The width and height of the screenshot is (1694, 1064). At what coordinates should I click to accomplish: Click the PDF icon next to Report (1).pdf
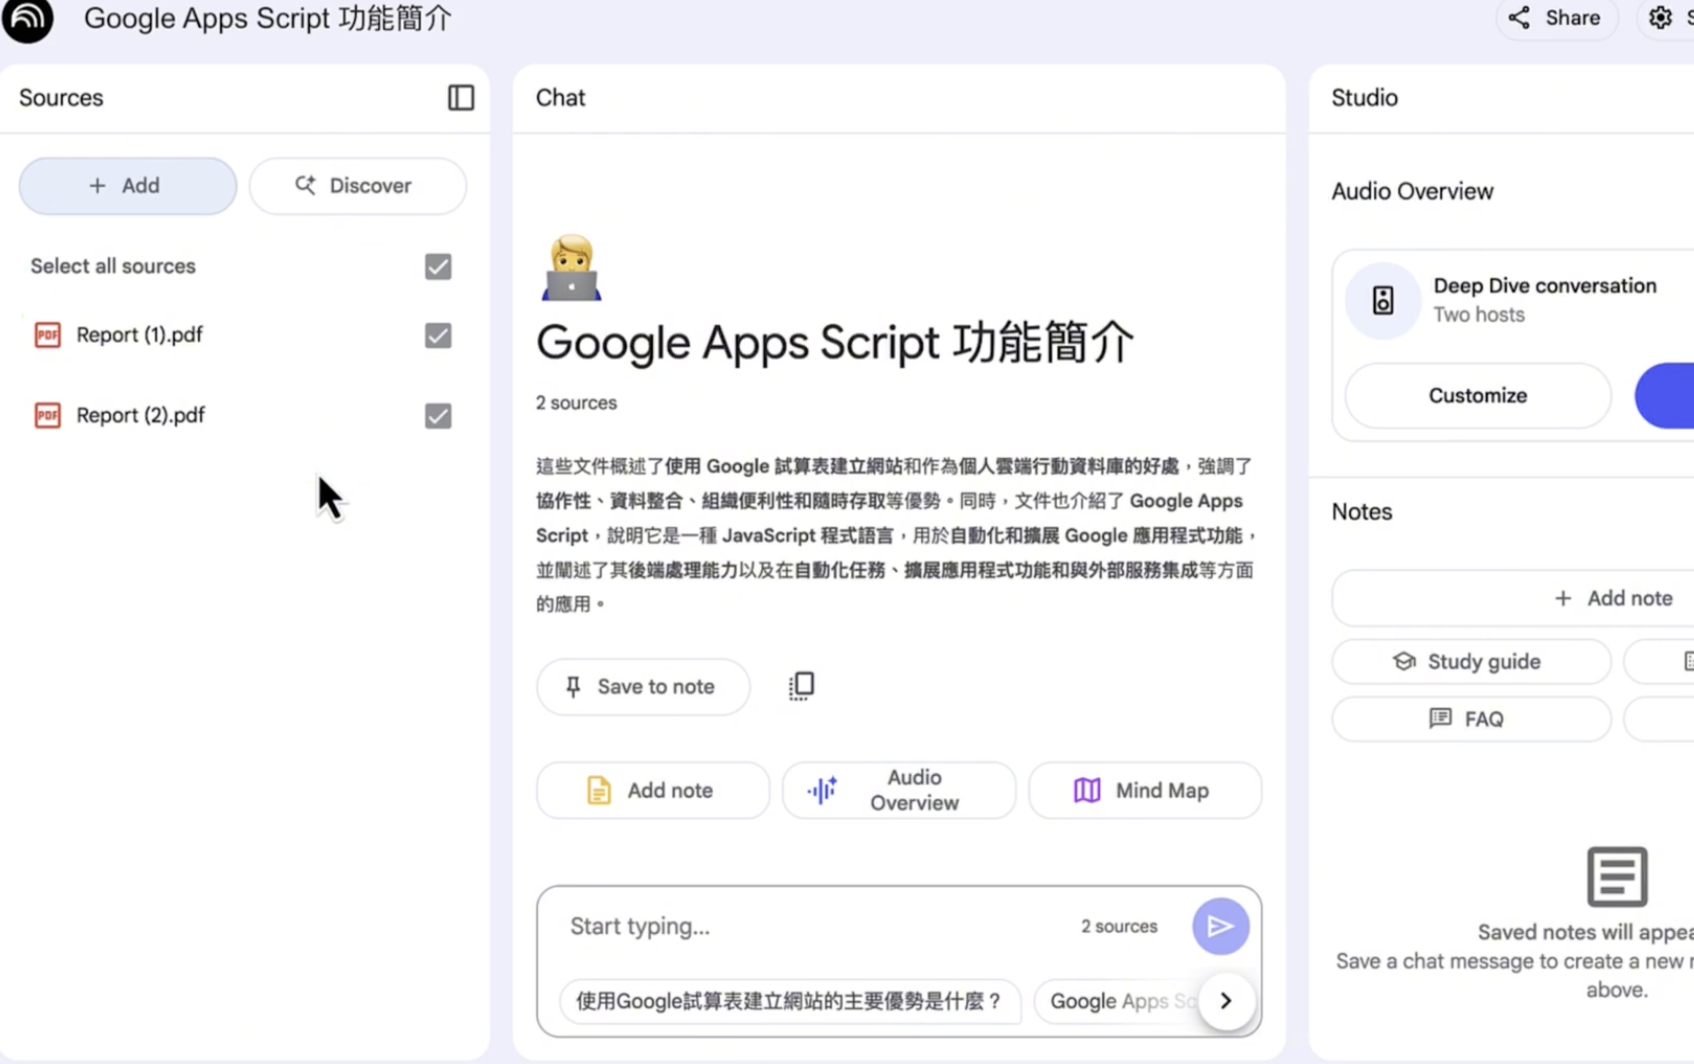47,335
